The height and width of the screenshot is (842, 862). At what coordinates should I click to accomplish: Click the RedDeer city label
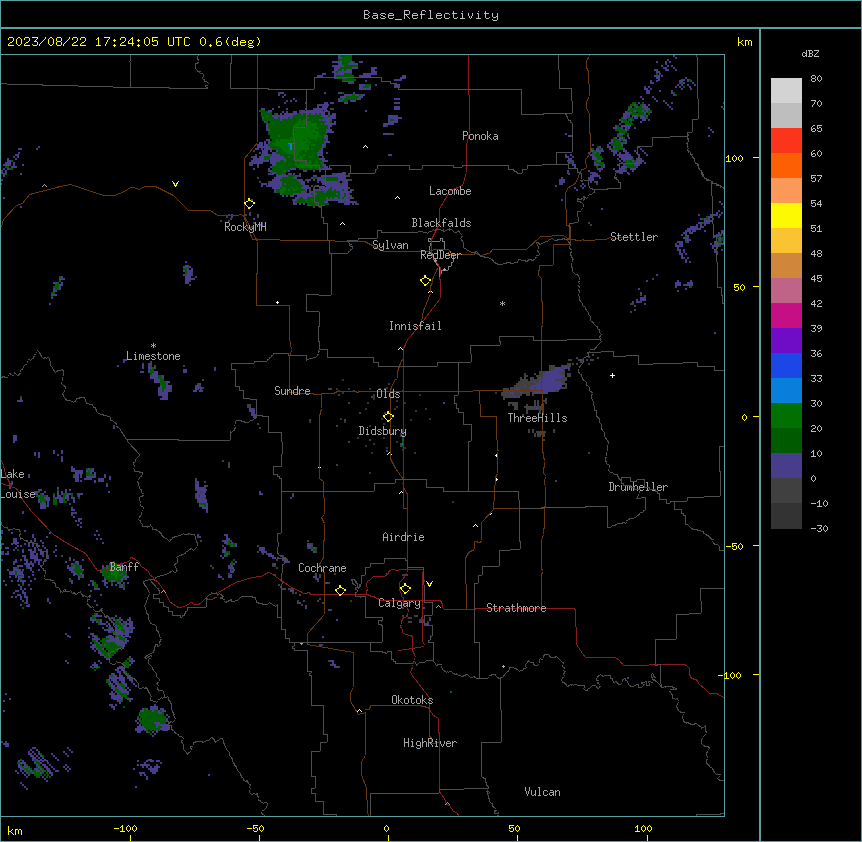[x=440, y=255]
